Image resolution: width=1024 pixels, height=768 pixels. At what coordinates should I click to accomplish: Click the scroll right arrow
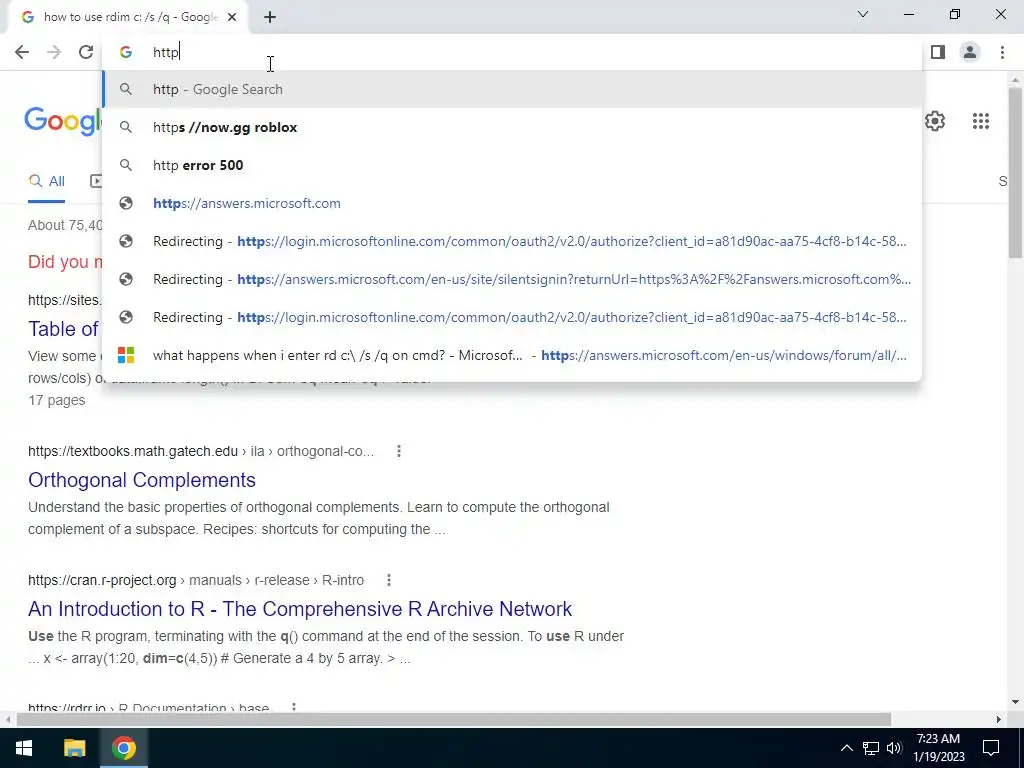click(999, 719)
